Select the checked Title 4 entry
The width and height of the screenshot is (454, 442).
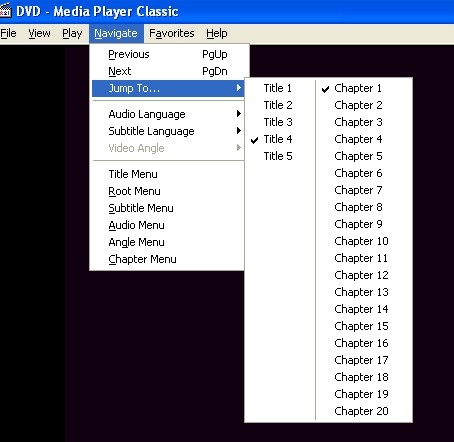279,139
